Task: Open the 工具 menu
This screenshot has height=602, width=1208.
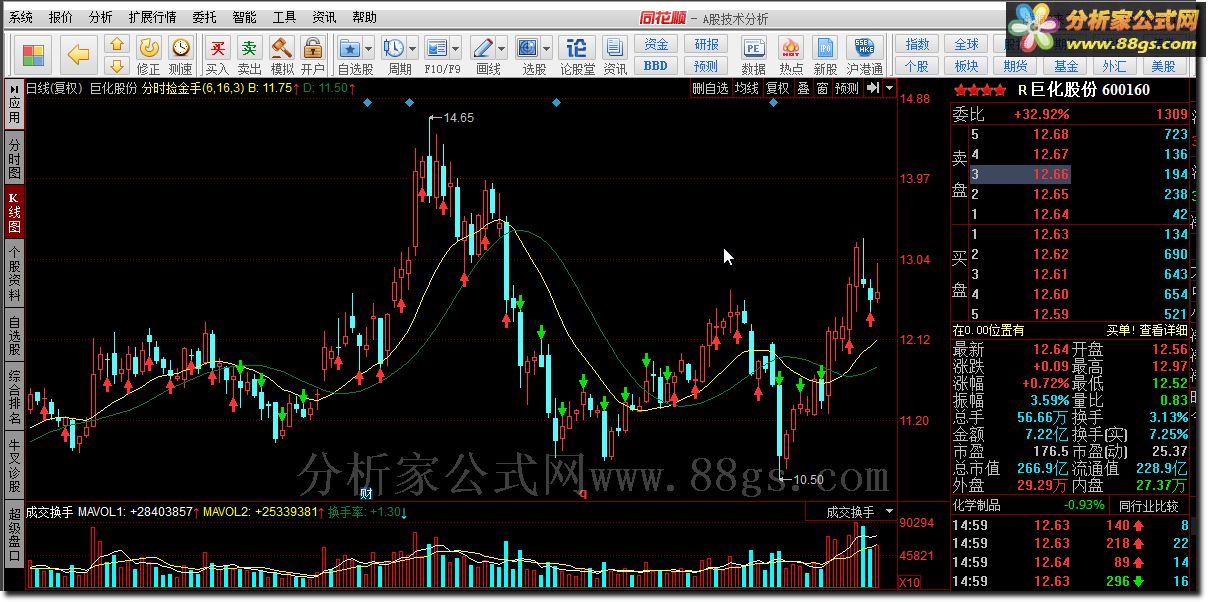Action: [x=284, y=17]
